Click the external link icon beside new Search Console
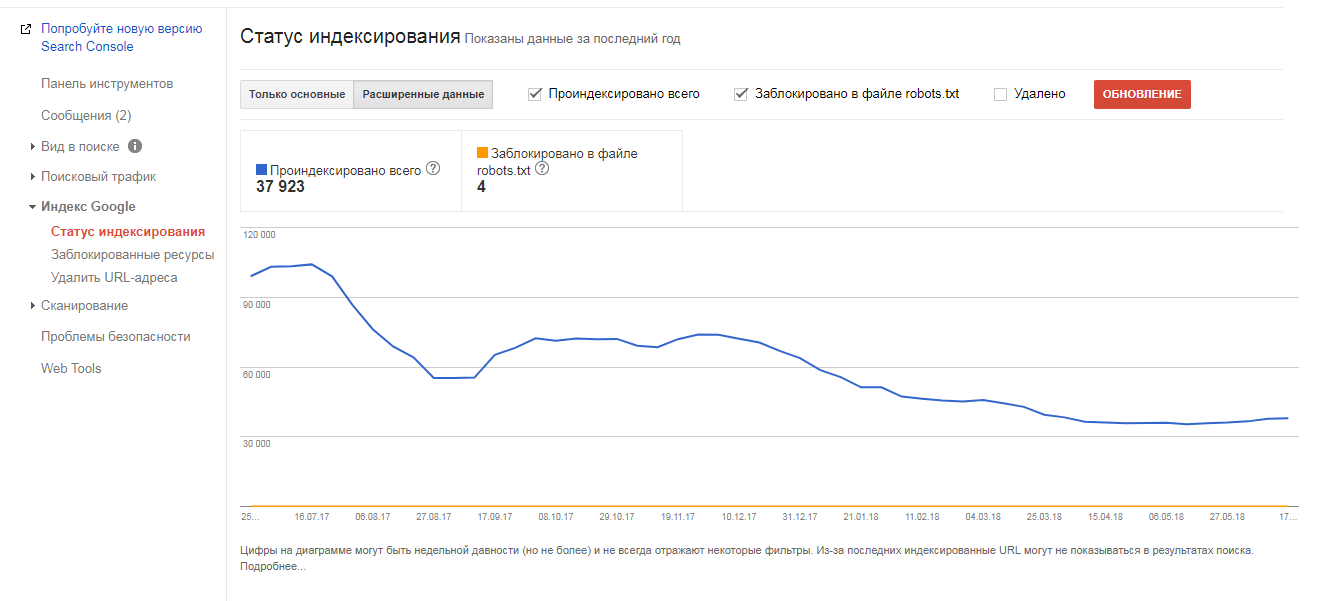This screenshot has height=601, width=1319. [x=26, y=29]
